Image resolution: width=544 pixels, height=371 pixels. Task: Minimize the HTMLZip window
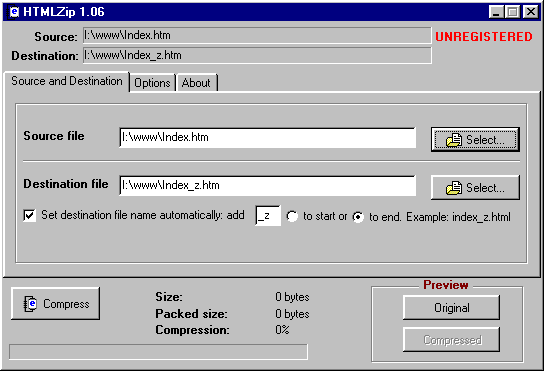coord(496,12)
